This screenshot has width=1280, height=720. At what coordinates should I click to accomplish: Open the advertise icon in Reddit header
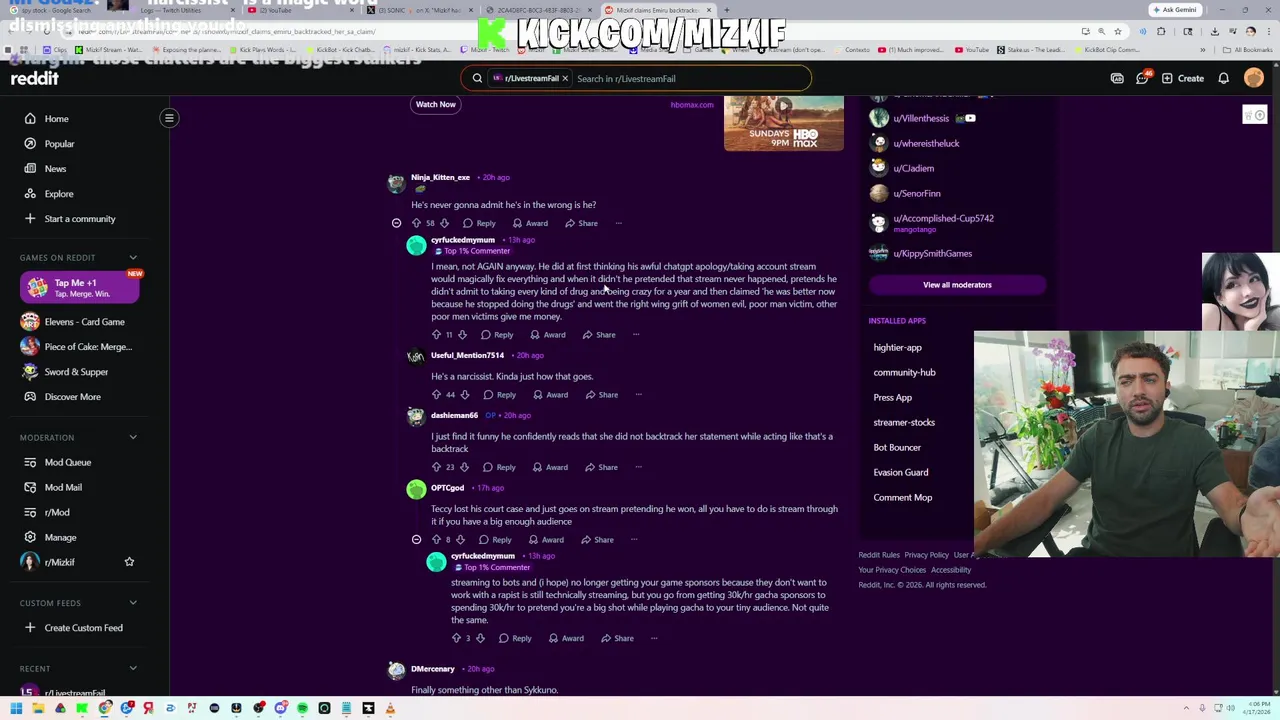click(x=1117, y=78)
